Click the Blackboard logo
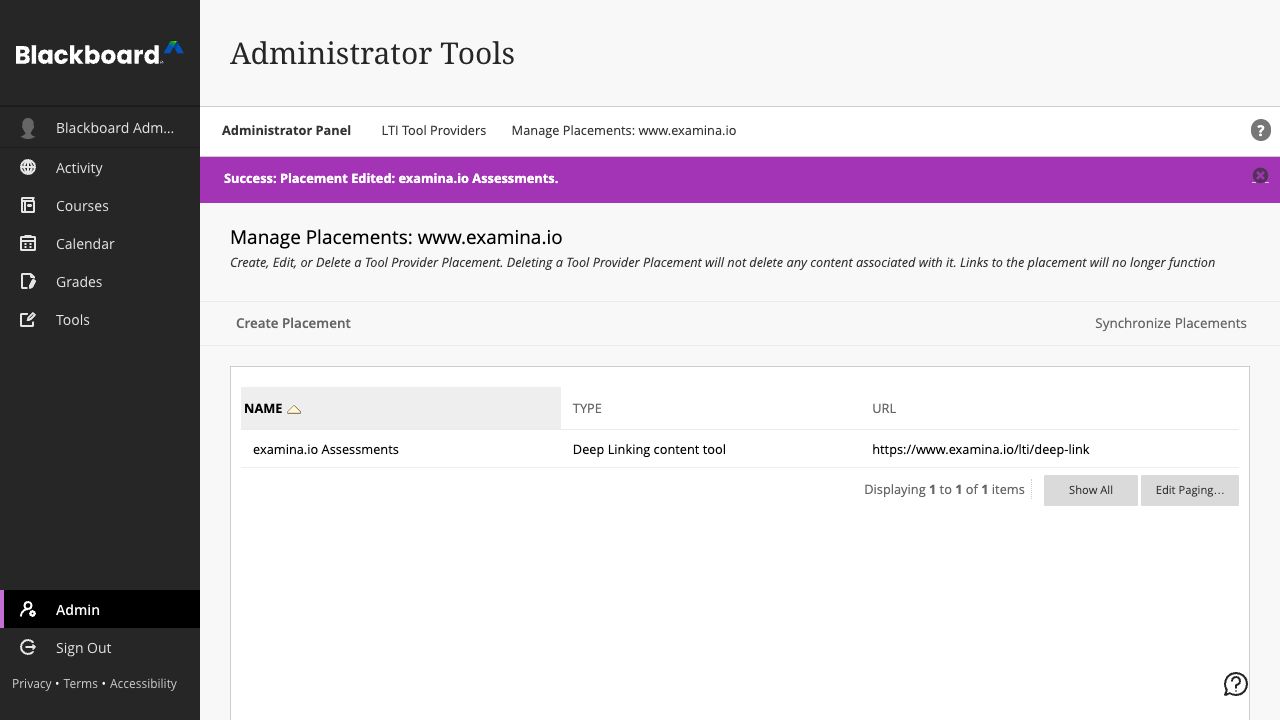The width and height of the screenshot is (1280, 720). [x=99, y=54]
